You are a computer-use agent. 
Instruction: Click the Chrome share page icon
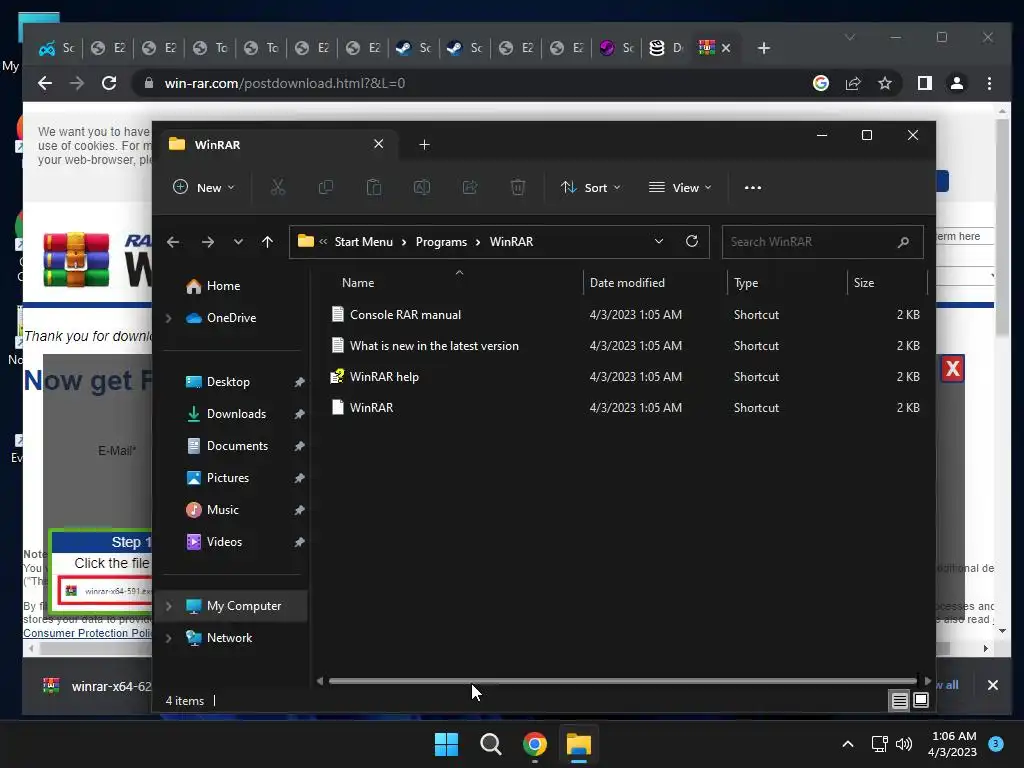853,83
